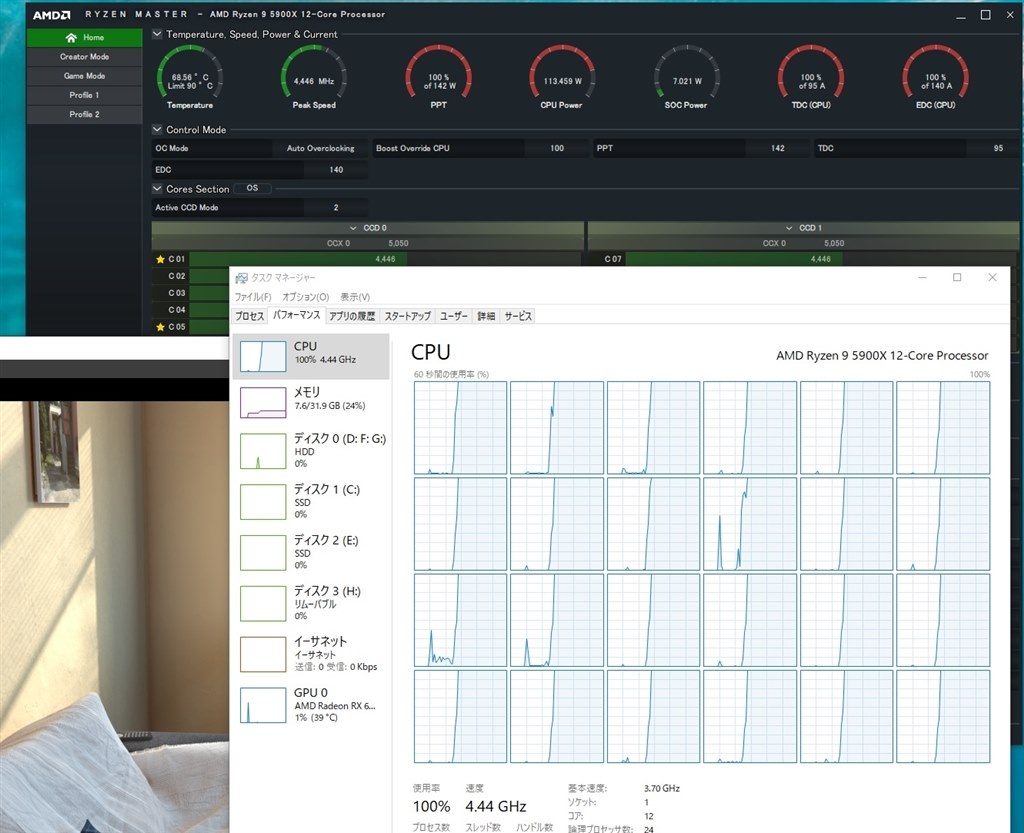
Task: Switch to the アプリの履歴 tab
Action: (352, 317)
